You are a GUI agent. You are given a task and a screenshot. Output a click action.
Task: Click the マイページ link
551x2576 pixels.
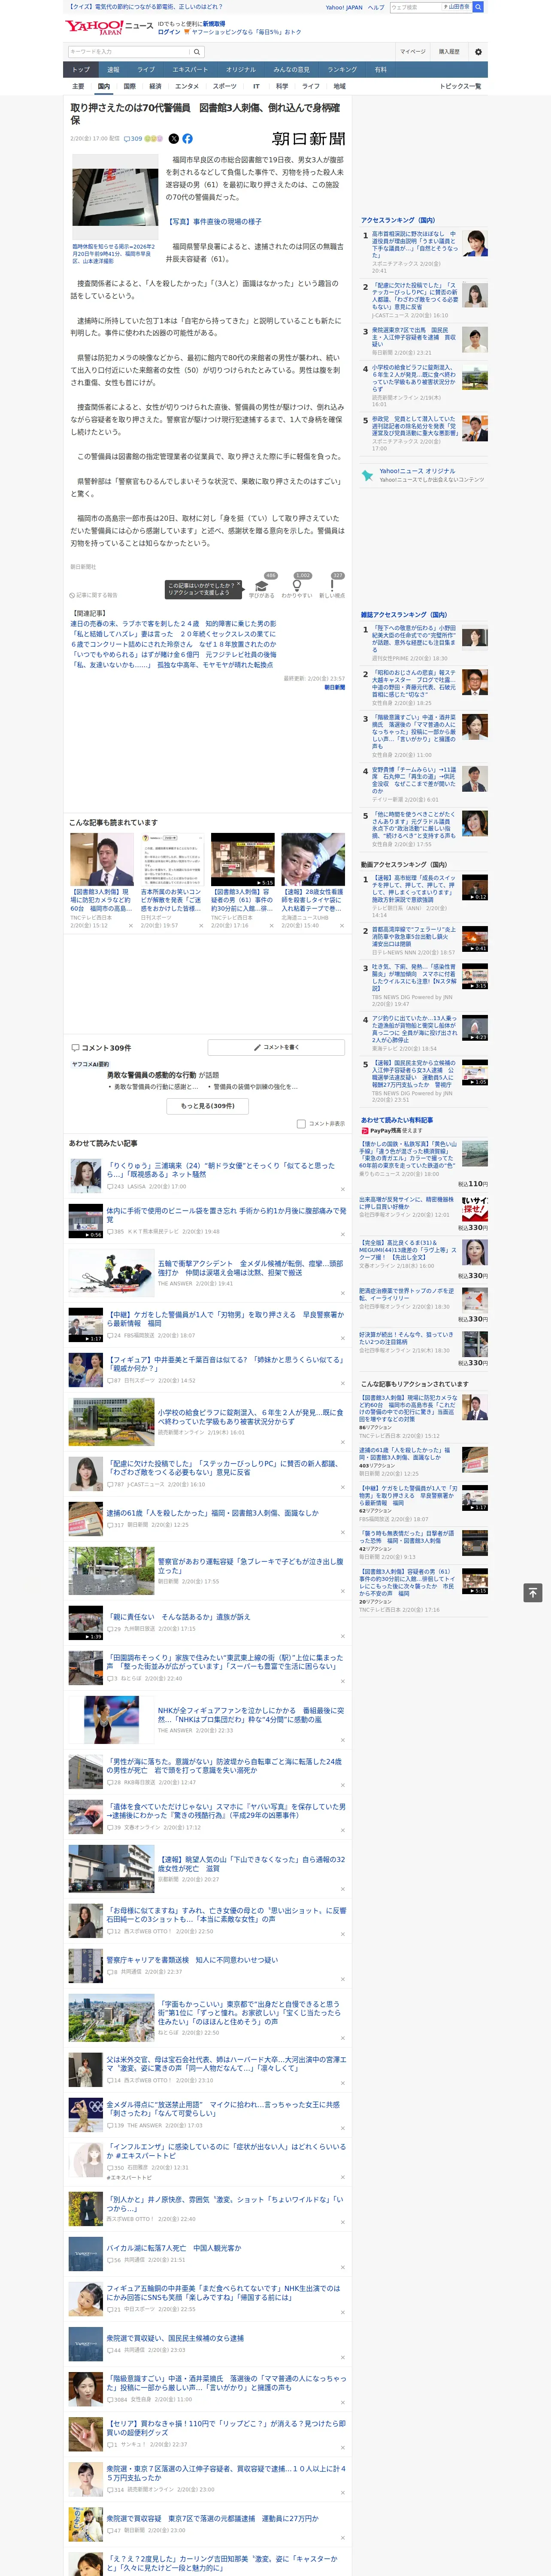[x=412, y=52]
